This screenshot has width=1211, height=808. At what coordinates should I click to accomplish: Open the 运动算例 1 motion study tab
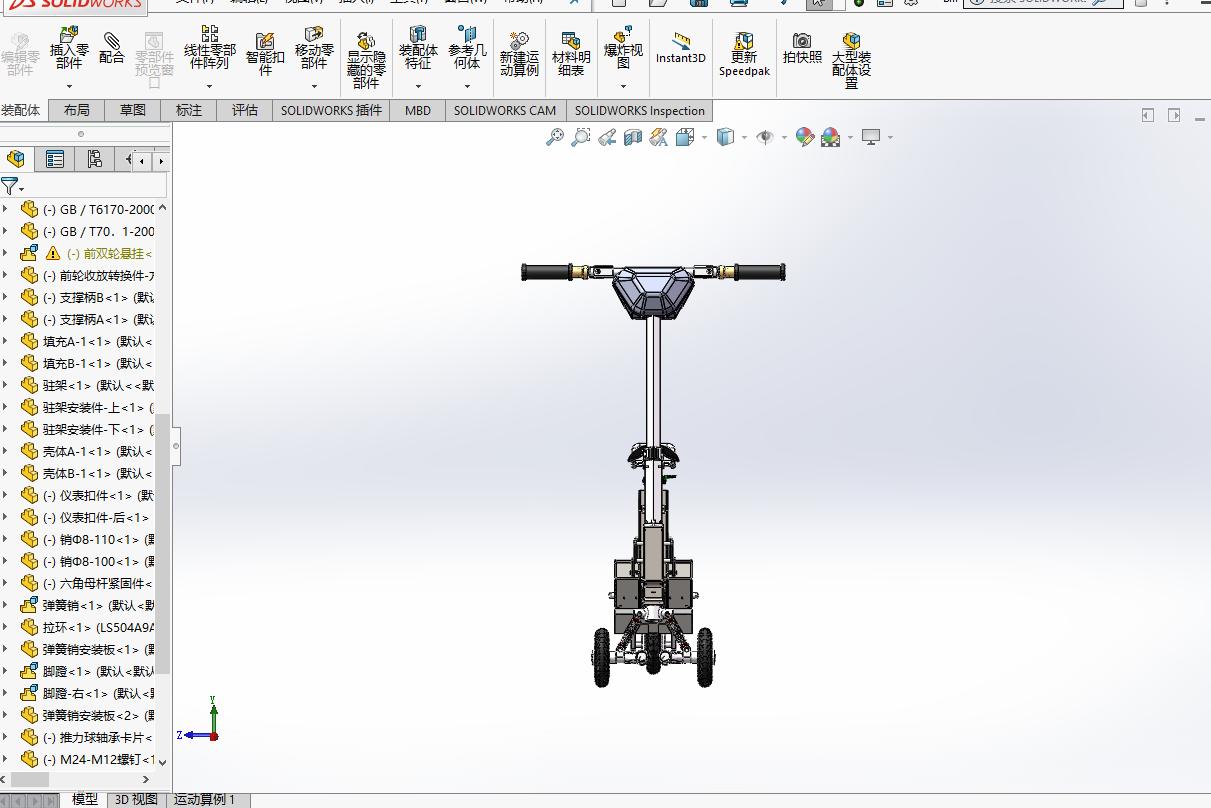coord(204,799)
